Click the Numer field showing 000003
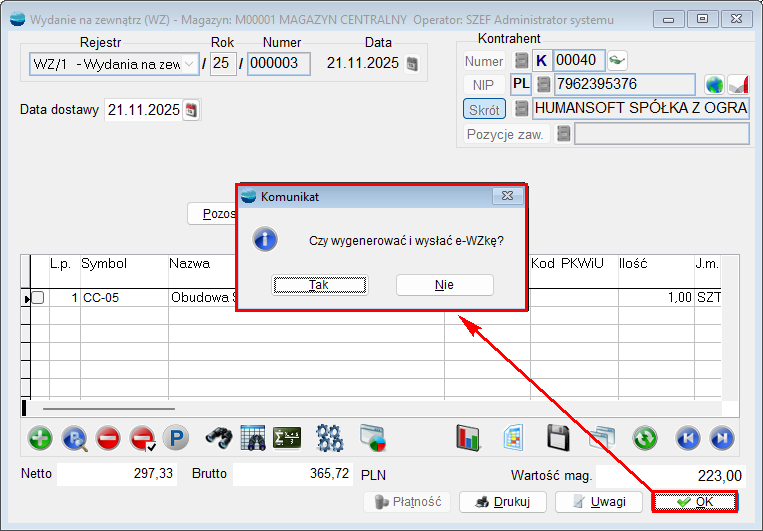Image resolution: width=763 pixels, height=531 pixels. click(x=278, y=64)
